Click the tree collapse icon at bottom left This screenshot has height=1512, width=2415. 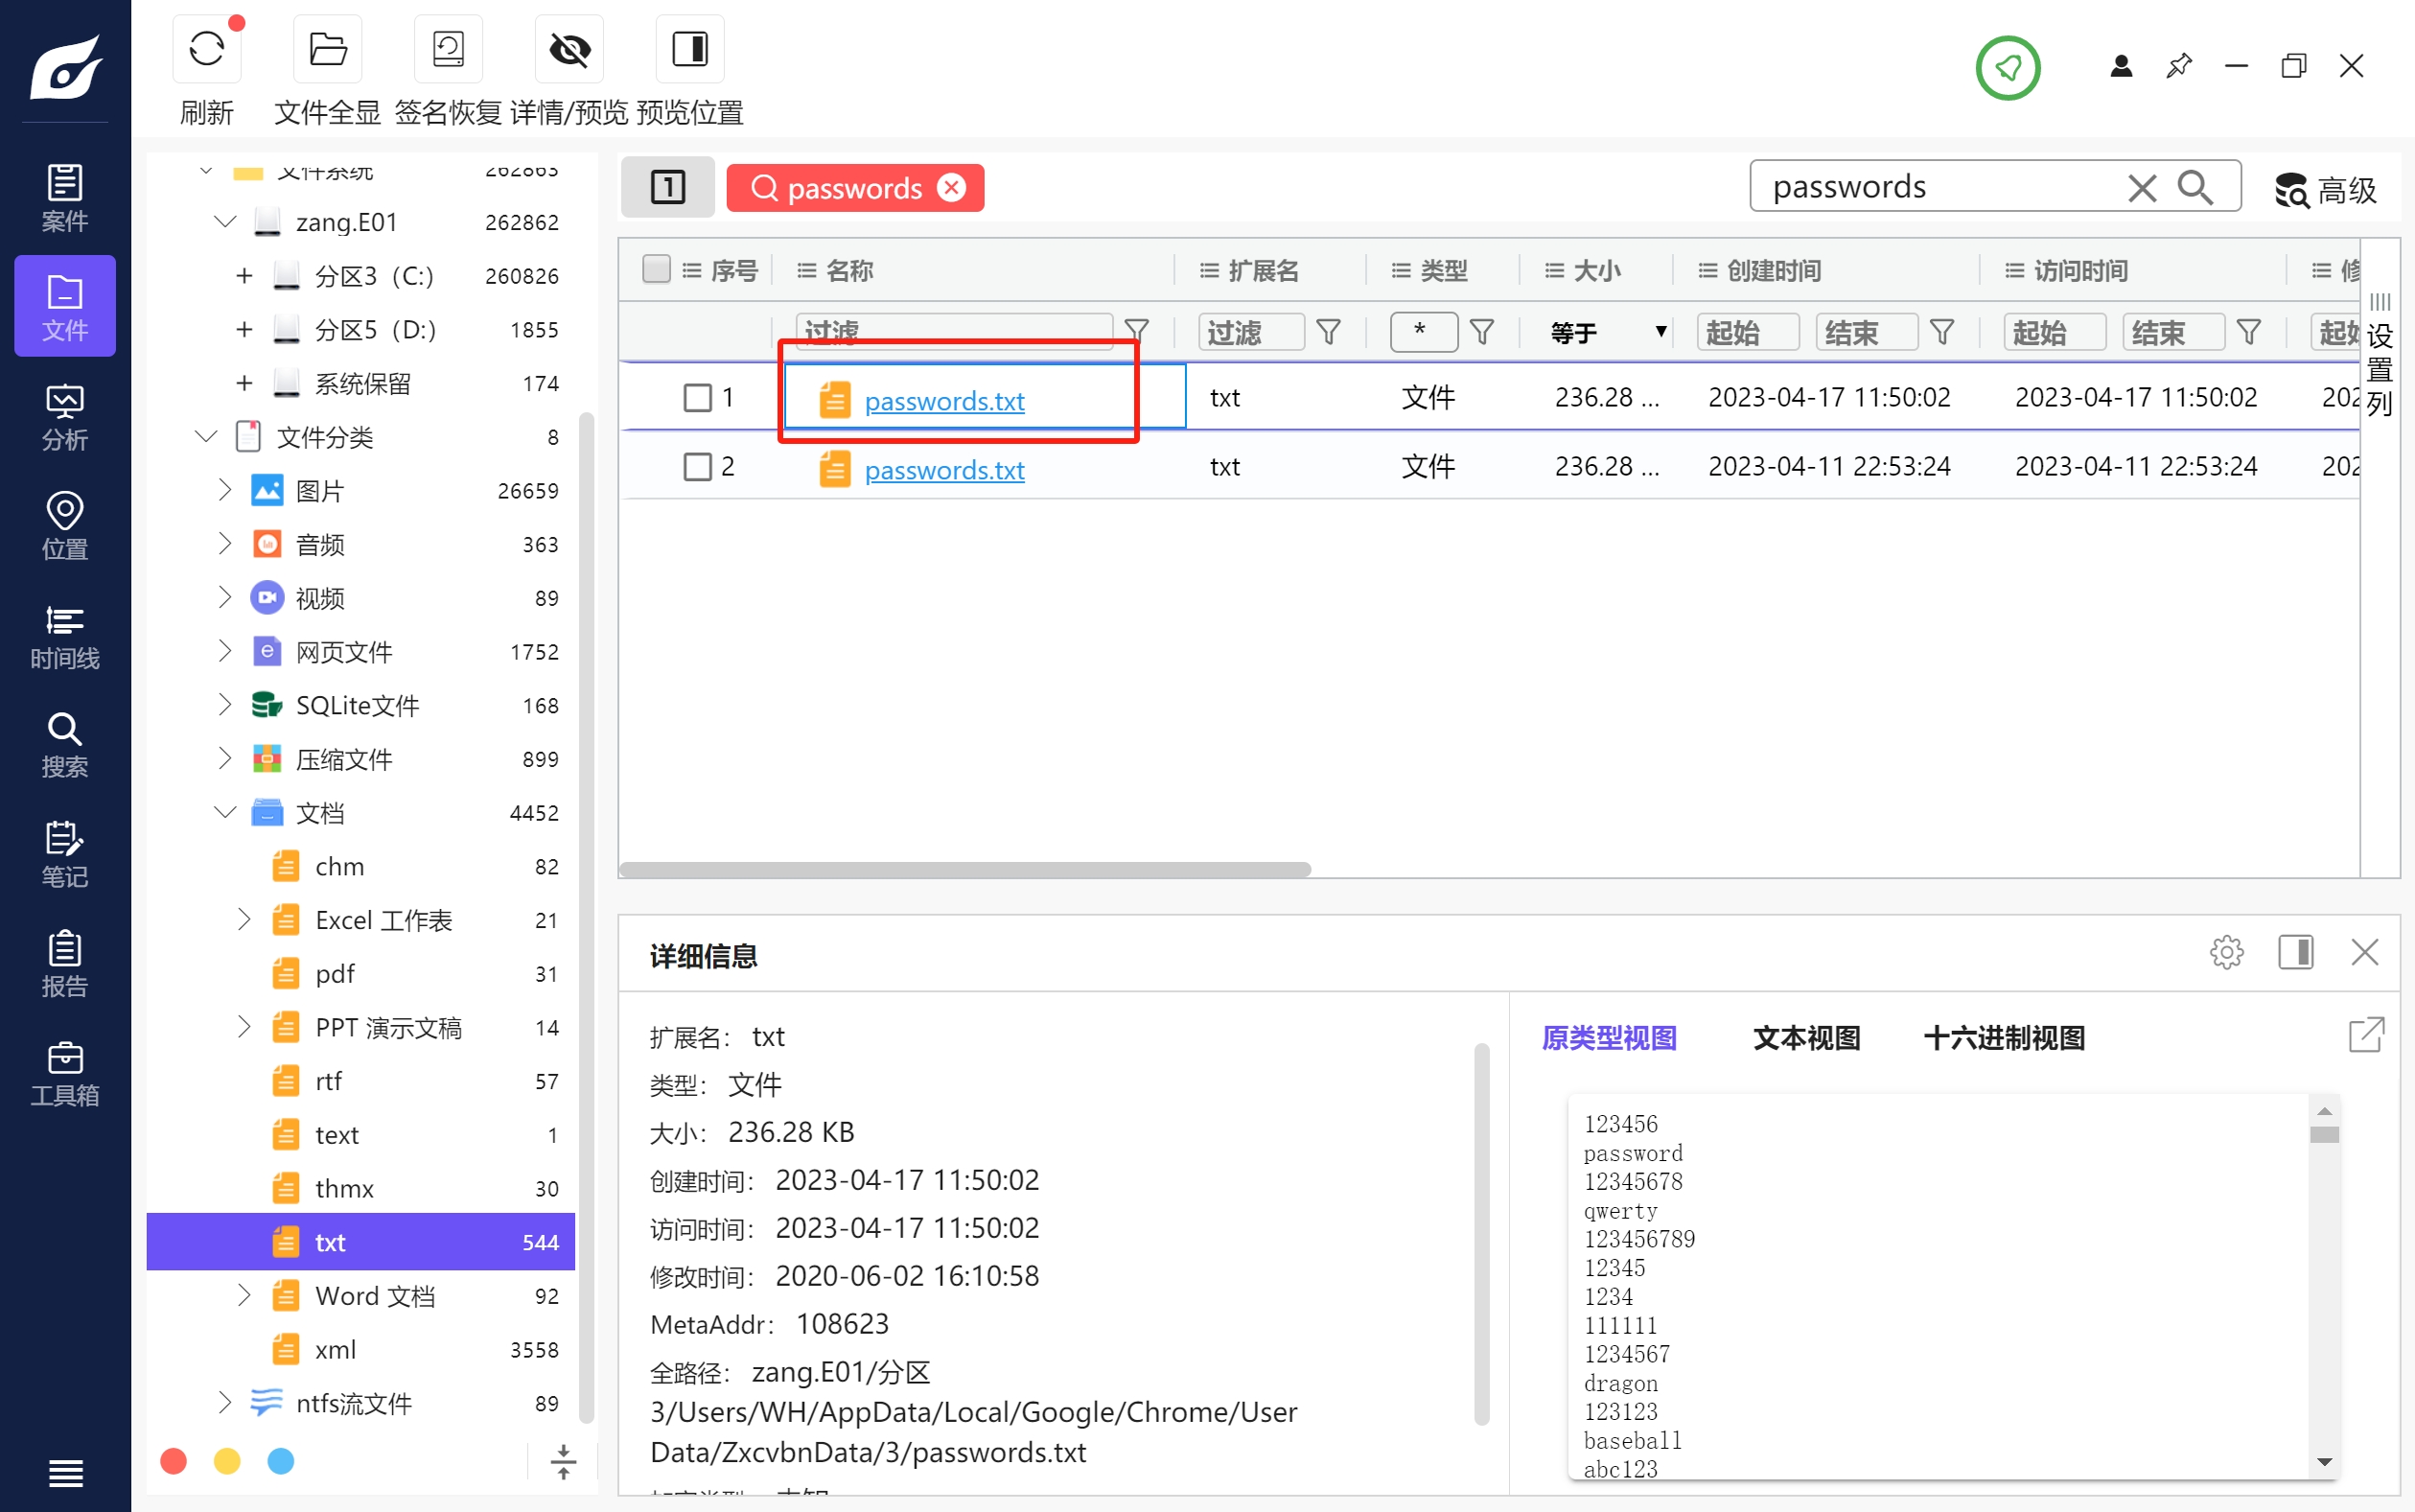[x=563, y=1461]
